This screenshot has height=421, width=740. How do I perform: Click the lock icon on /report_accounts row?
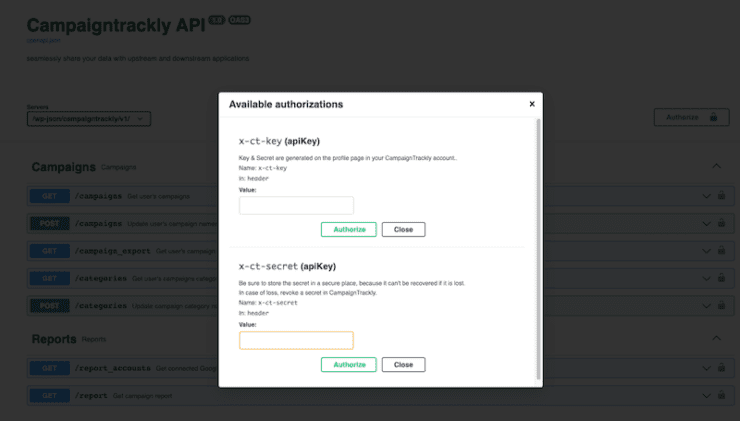(x=721, y=368)
